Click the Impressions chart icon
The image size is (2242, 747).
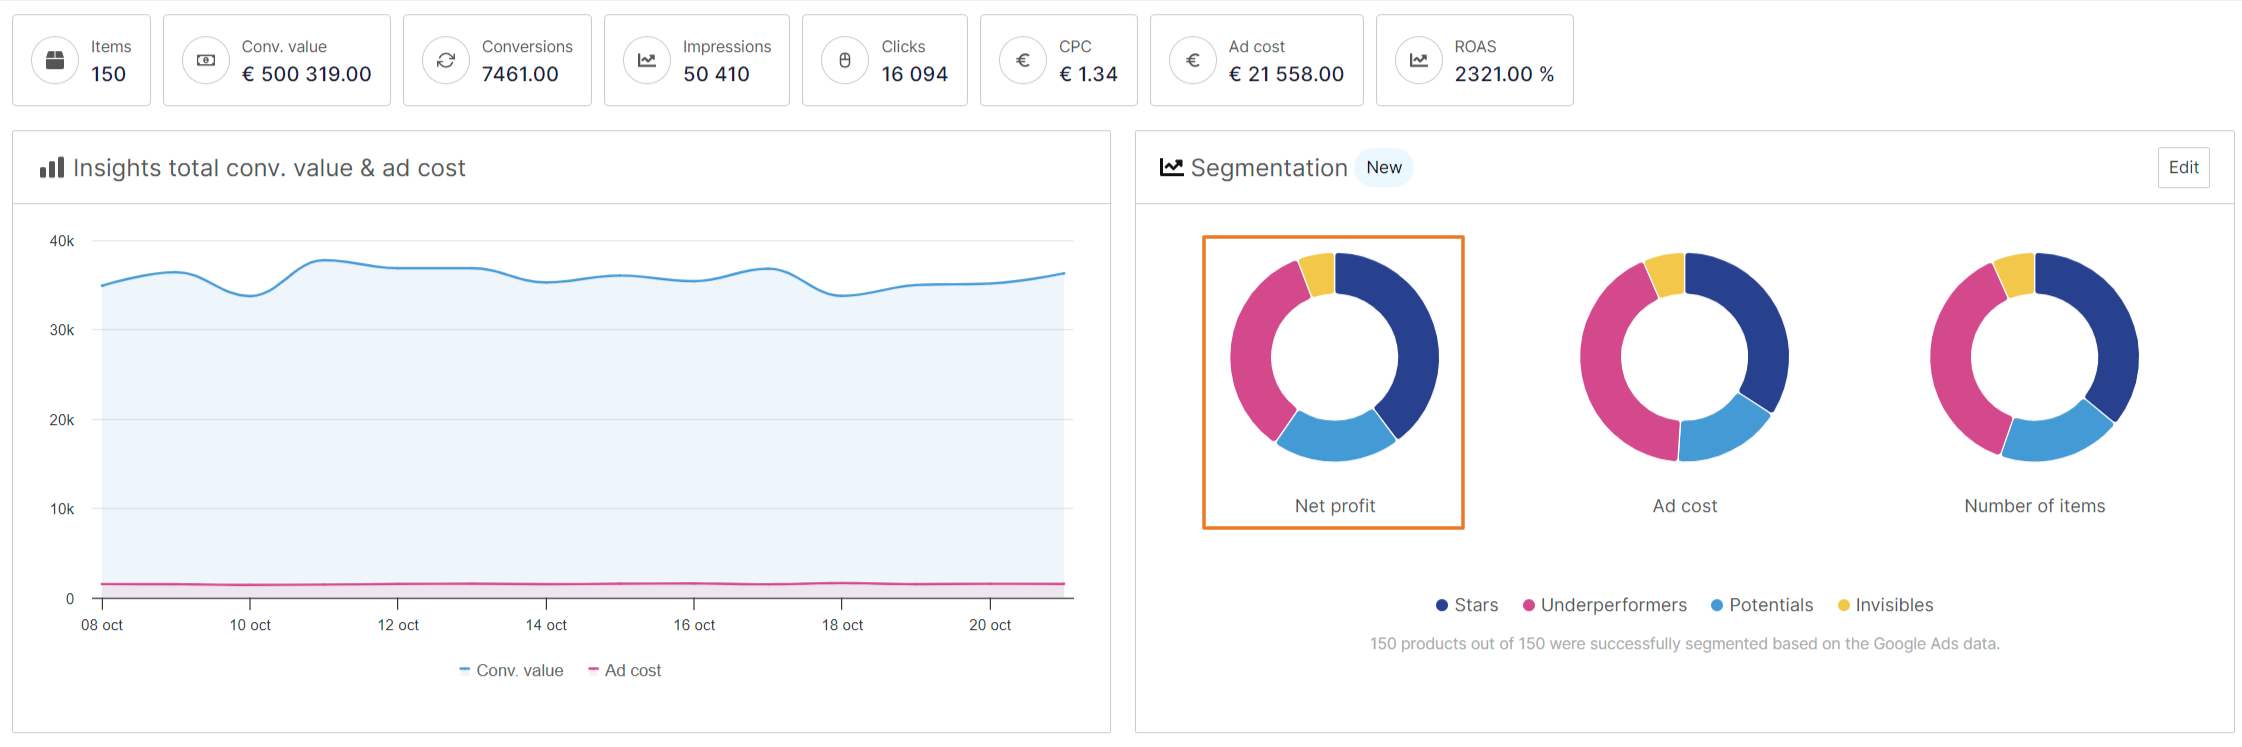[647, 60]
